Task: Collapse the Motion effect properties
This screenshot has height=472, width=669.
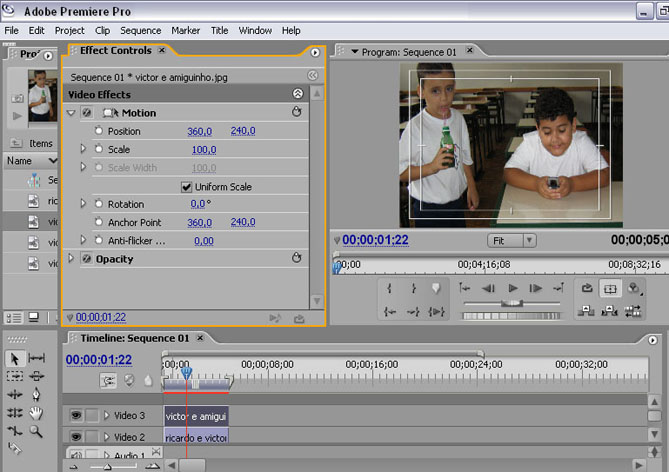Action: click(x=71, y=113)
